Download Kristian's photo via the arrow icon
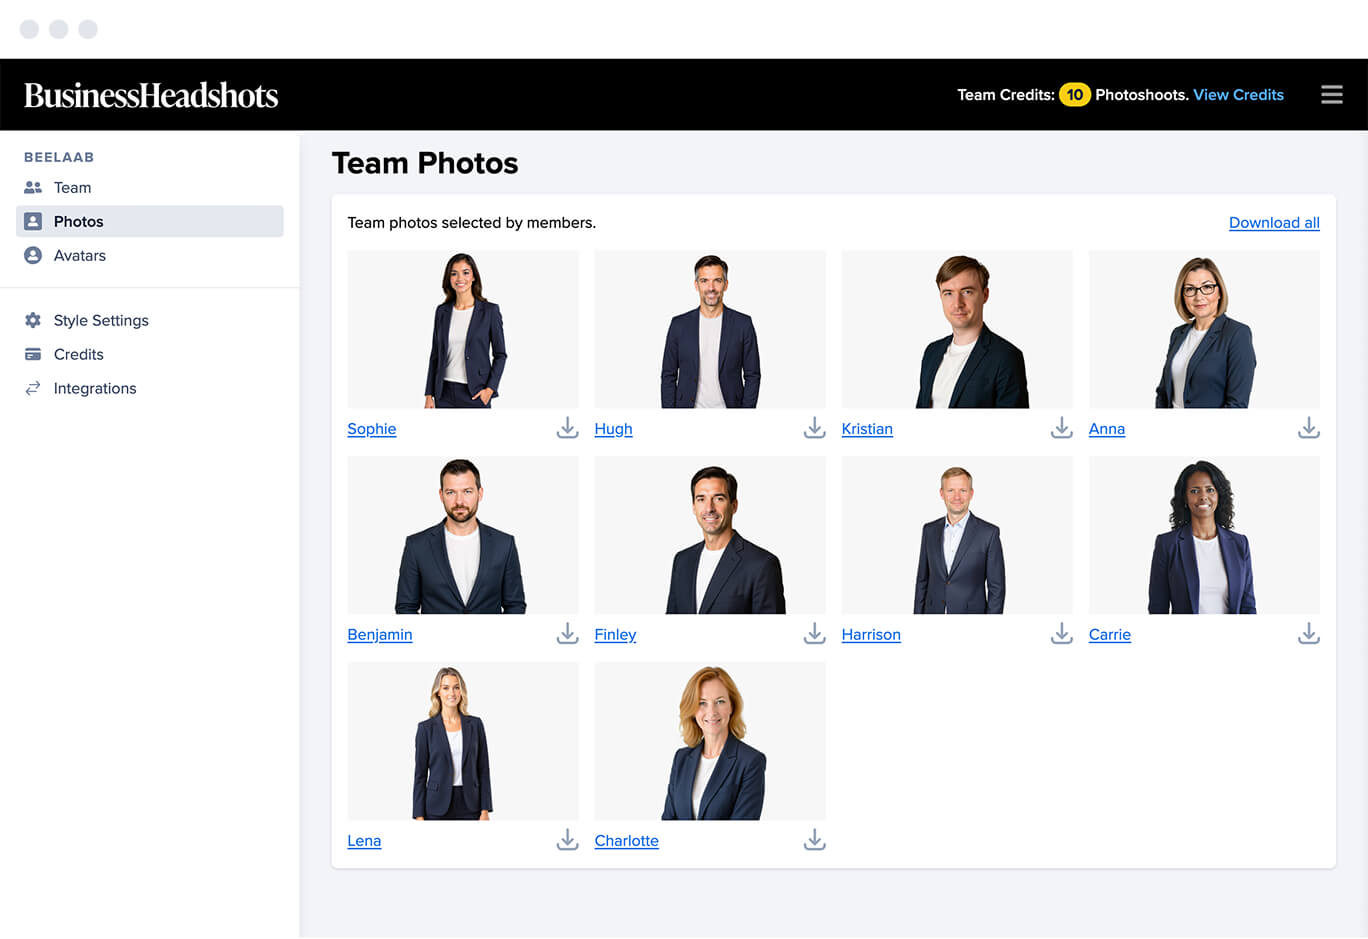The image size is (1368, 939). pyautogui.click(x=1061, y=428)
